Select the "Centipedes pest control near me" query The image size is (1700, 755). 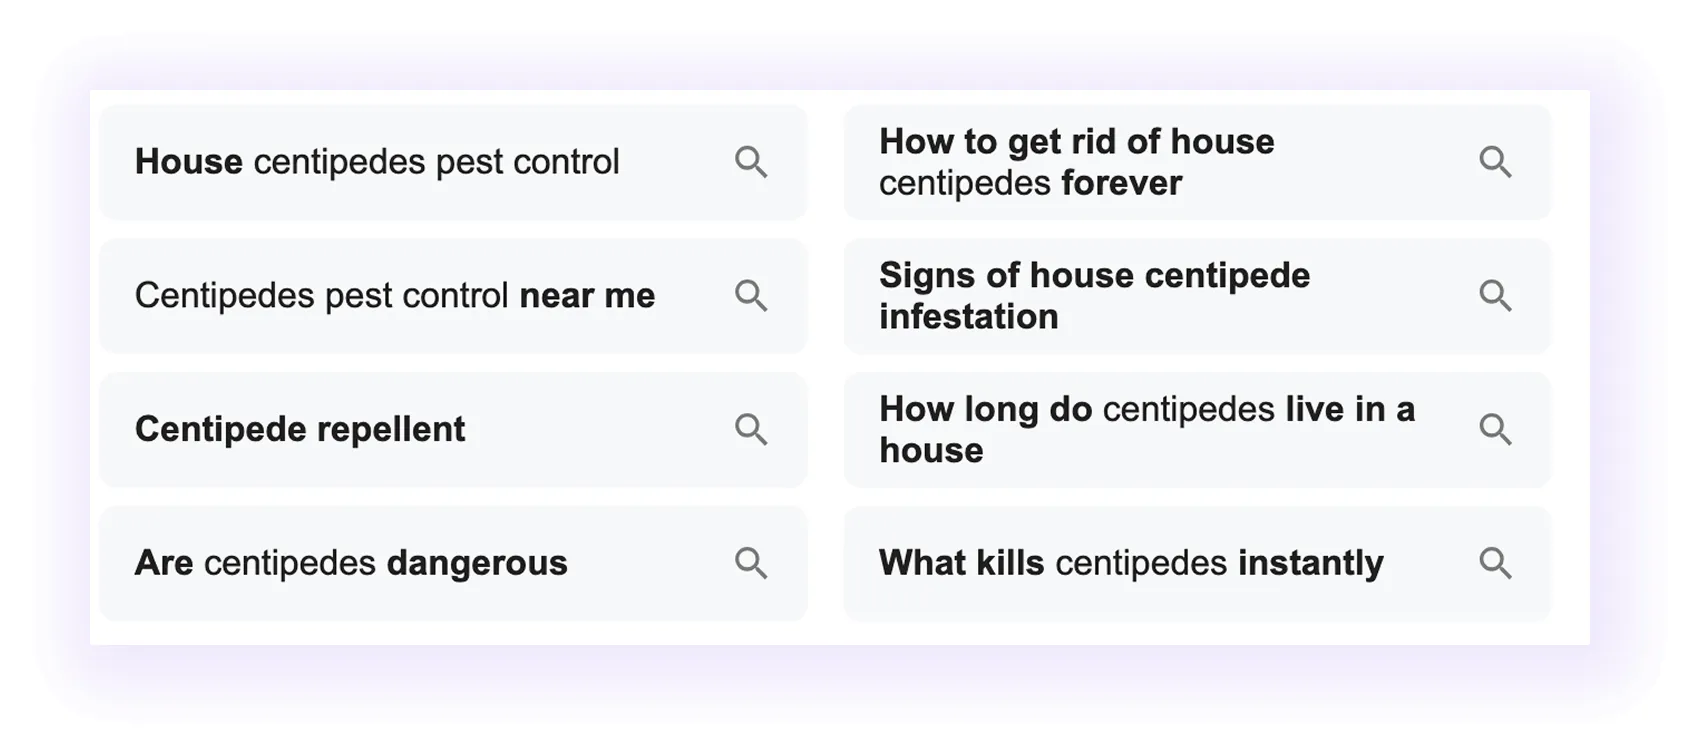tap(396, 296)
